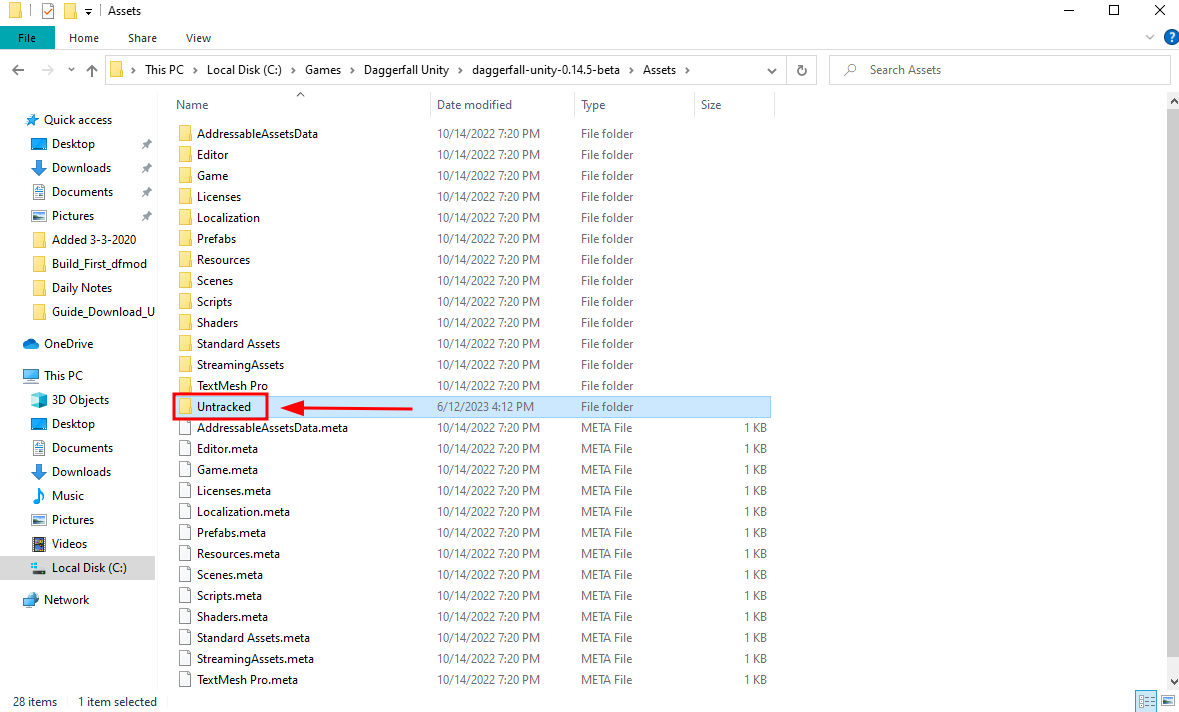Open the recent locations dropdown arrow

pyautogui.click(x=71, y=70)
